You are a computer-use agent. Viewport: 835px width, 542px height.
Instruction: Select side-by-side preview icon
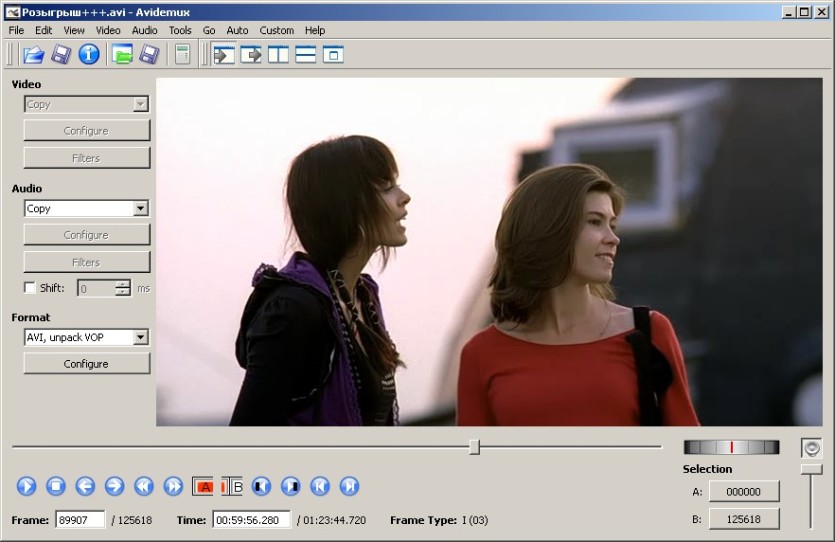tap(278, 54)
